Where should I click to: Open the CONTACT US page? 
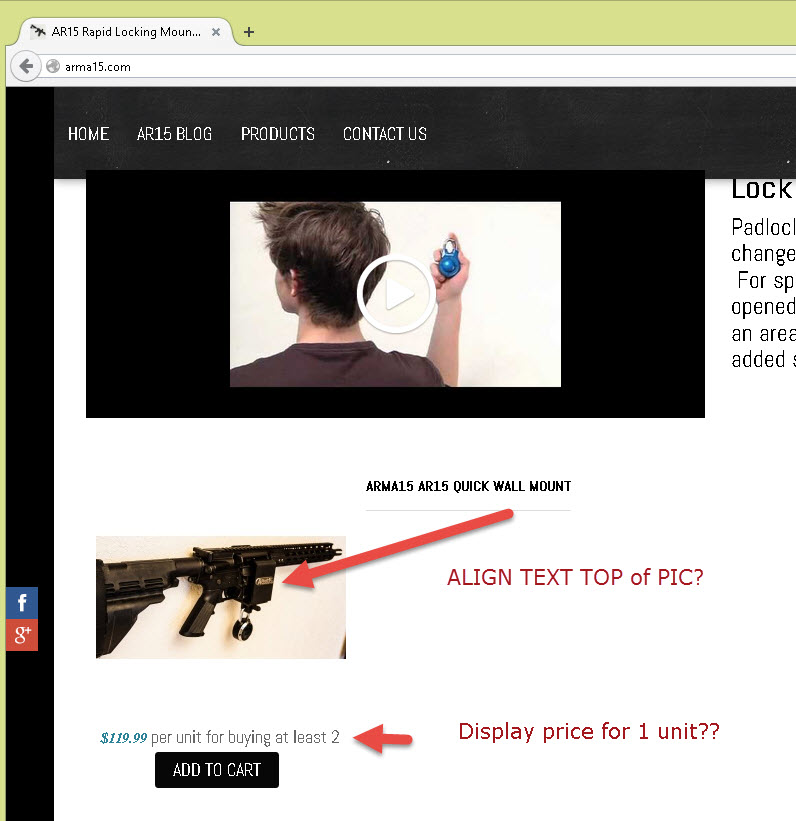pyautogui.click(x=385, y=134)
